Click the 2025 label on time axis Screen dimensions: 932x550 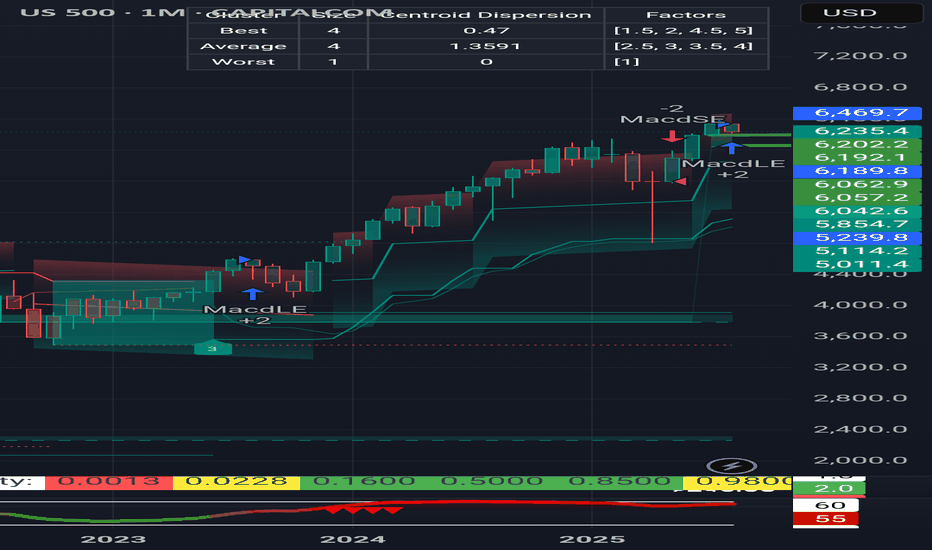(x=592, y=539)
